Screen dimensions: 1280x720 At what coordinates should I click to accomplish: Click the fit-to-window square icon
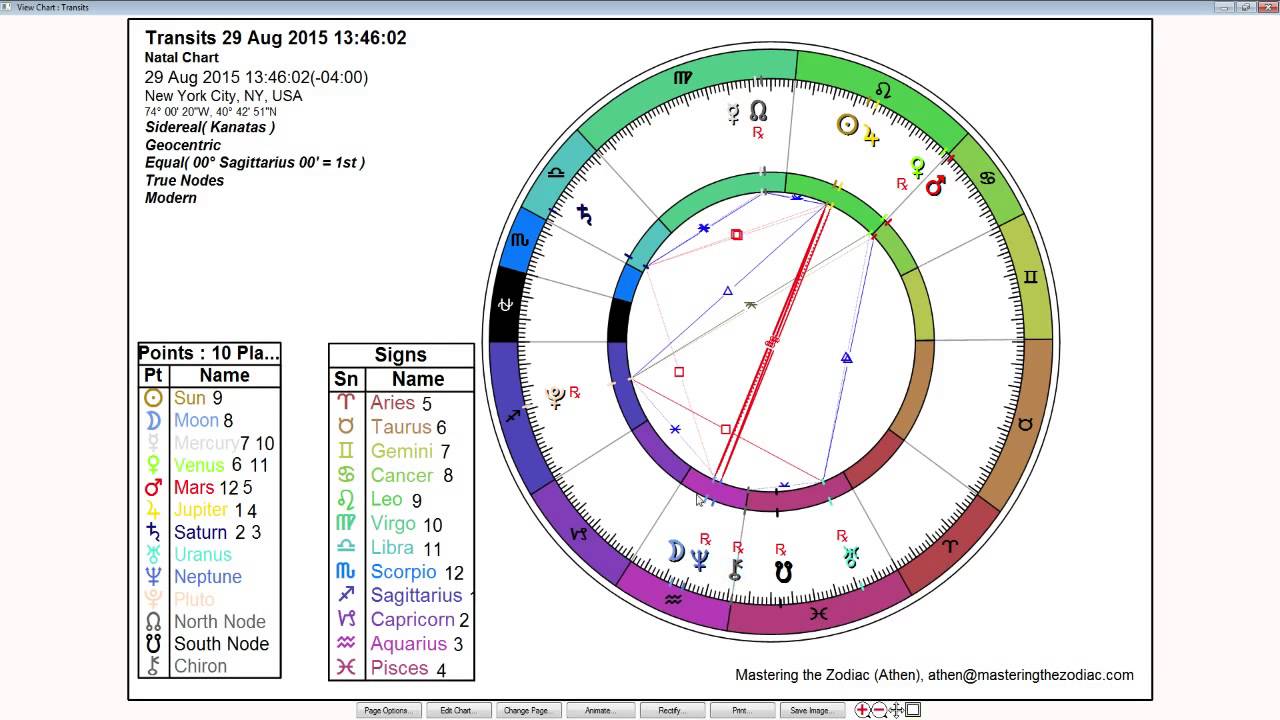coord(913,710)
